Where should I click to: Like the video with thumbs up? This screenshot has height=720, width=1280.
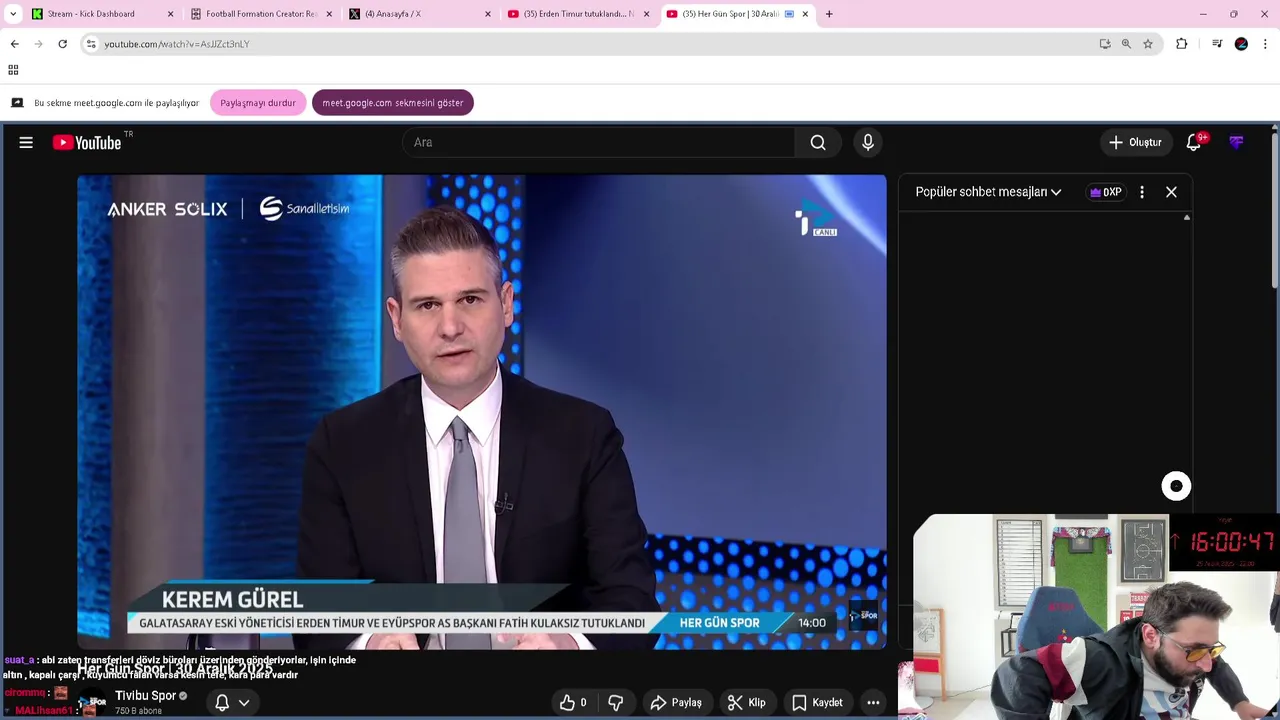(573, 703)
